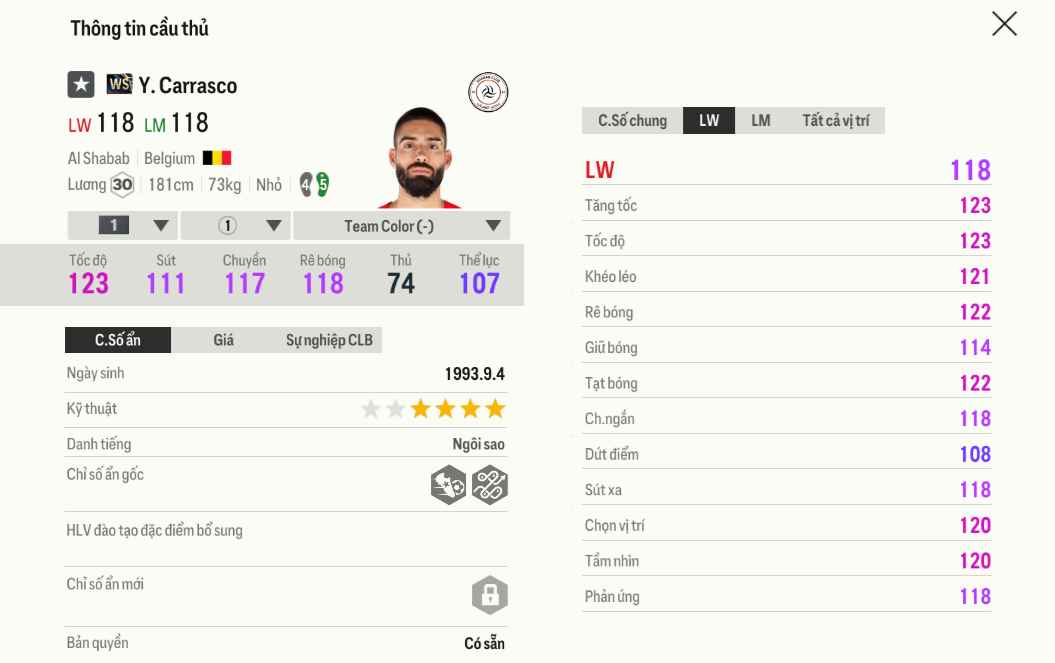Click the green strong foot 5 icon
This screenshot has width=1055, height=663.
(322, 184)
